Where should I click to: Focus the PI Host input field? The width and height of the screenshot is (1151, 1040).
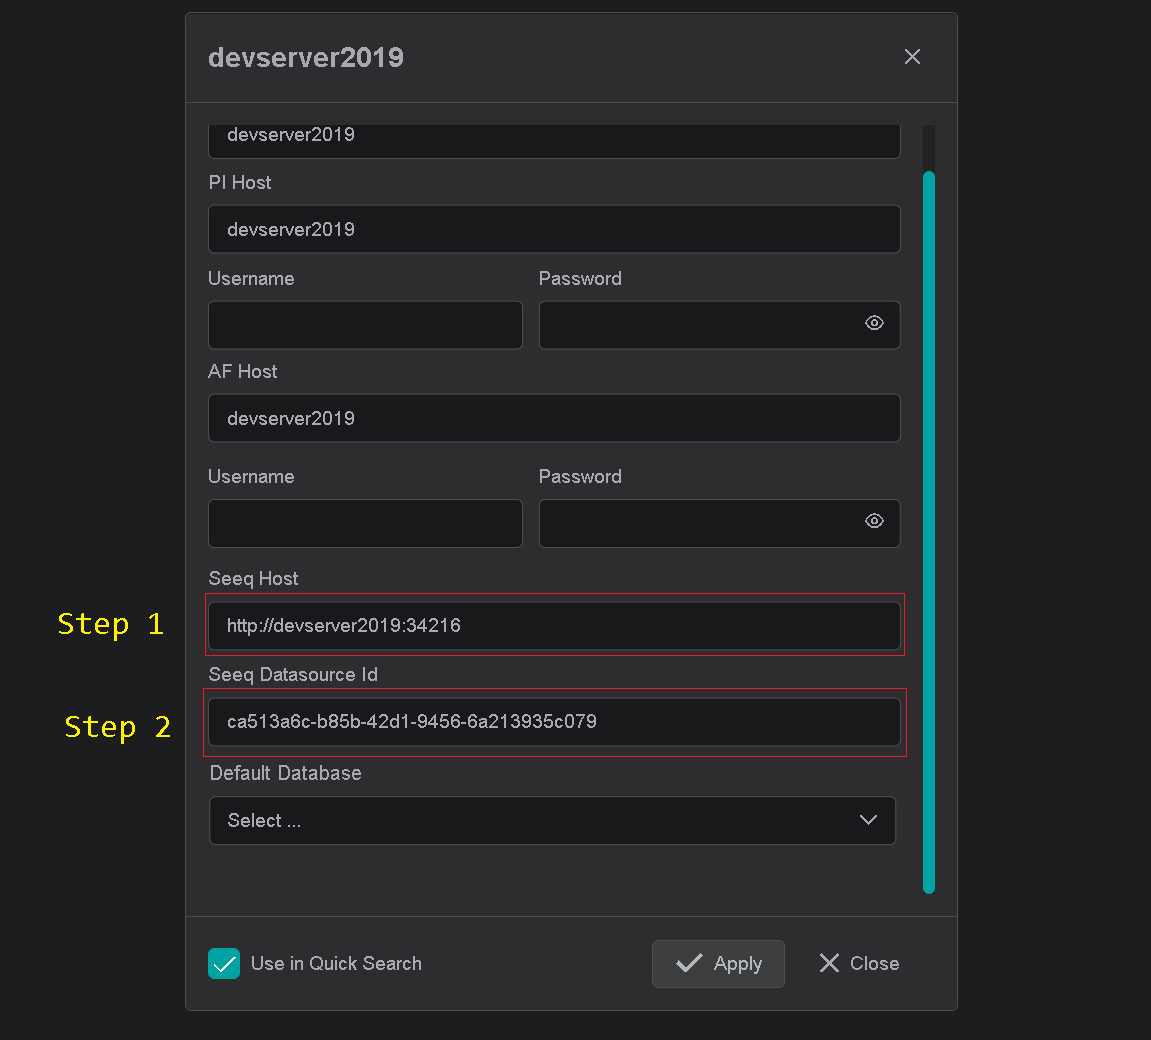pyautogui.click(x=554, y=229)
